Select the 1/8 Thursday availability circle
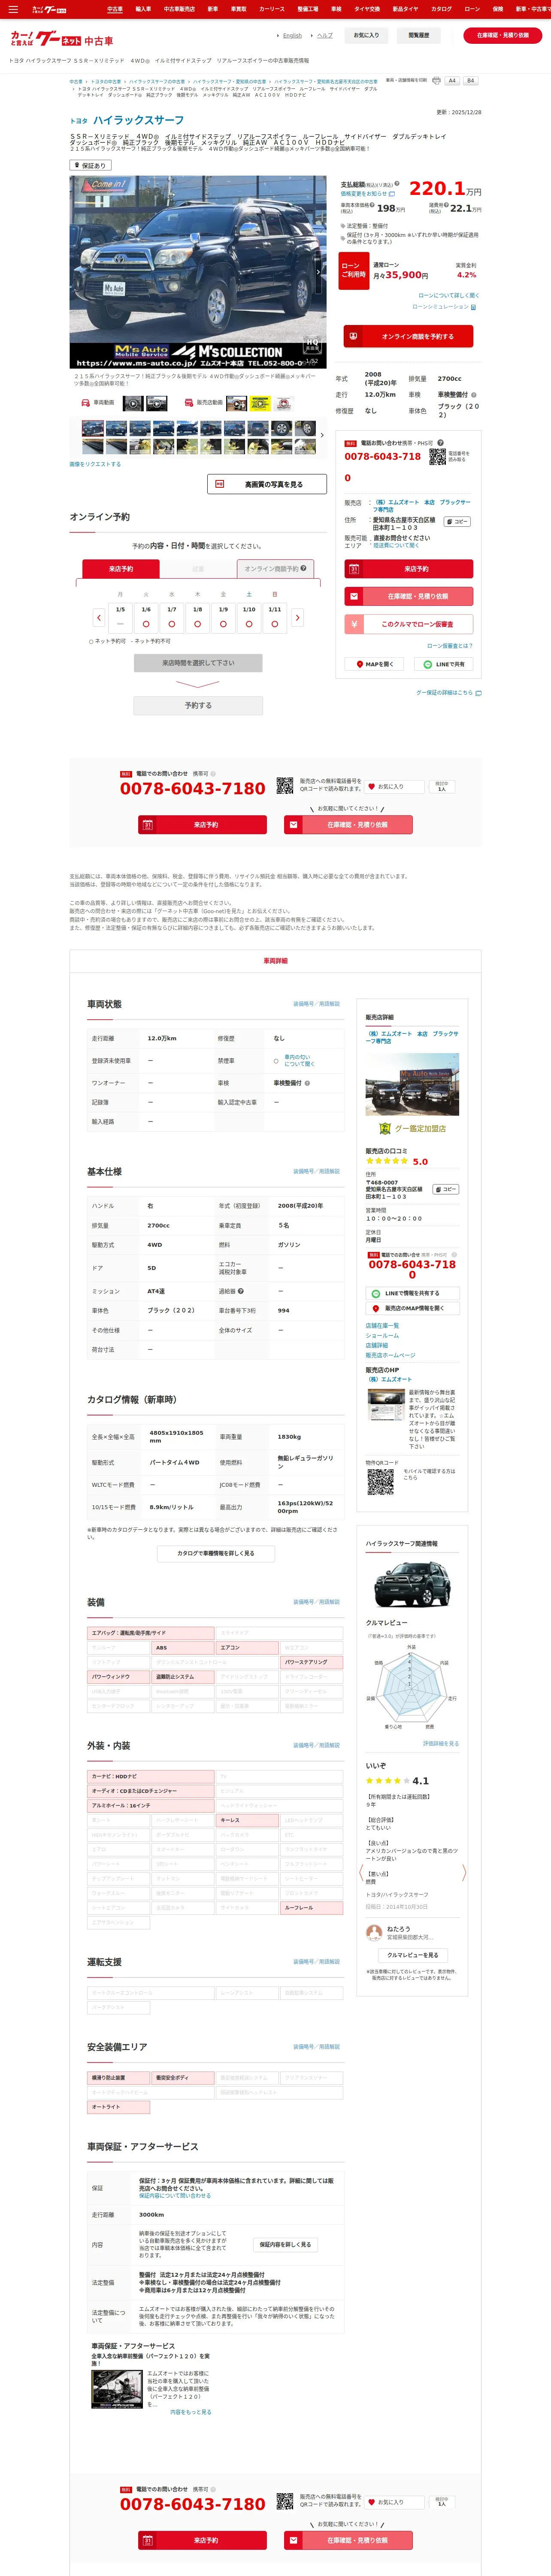Image resolution: width=551 pixels, height=2576 pixels. (197, 624)
